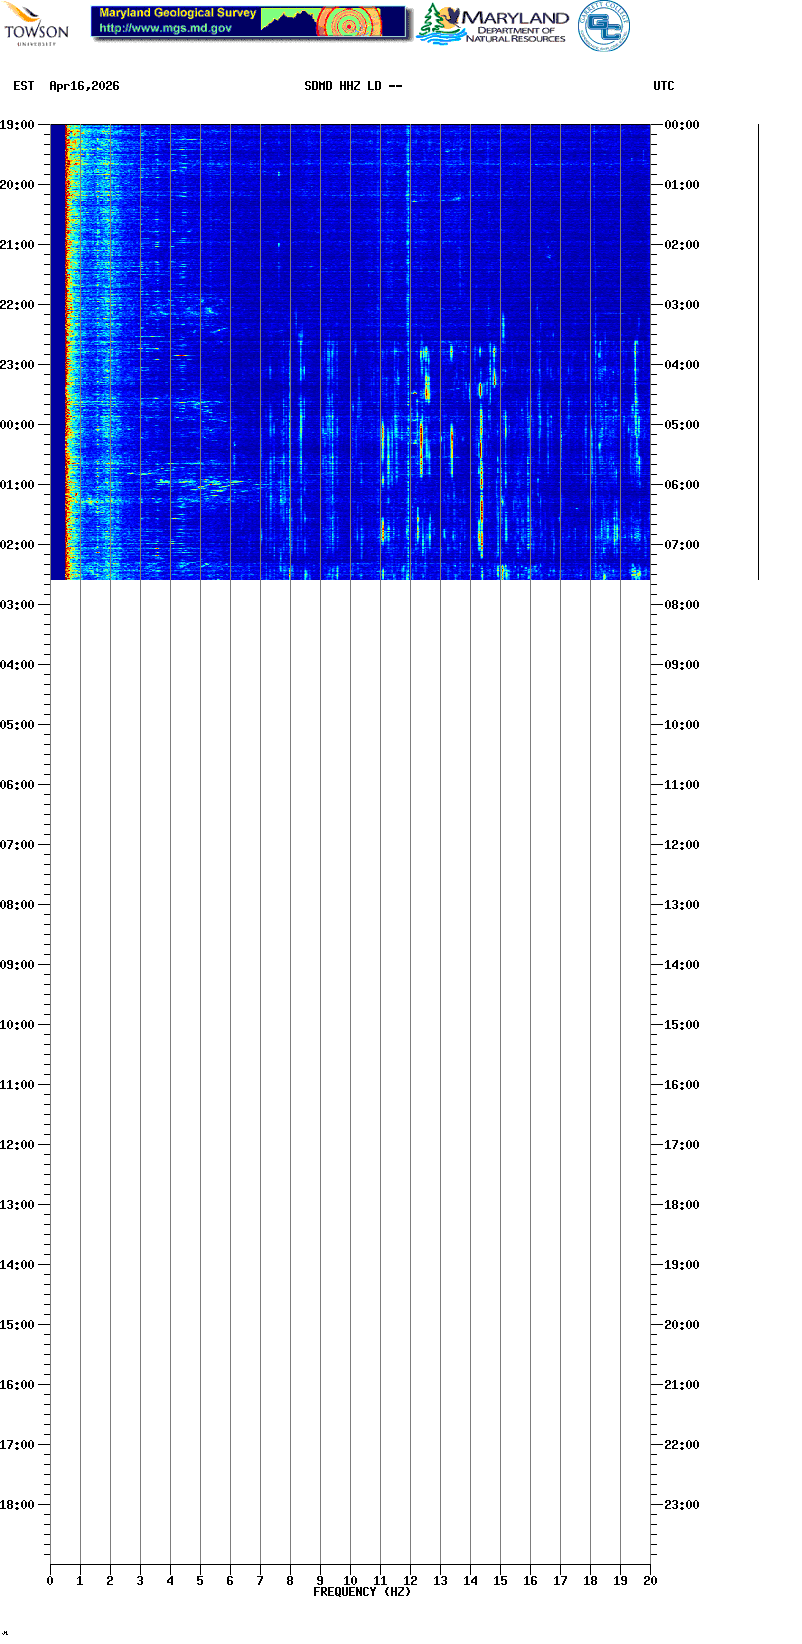This screenshot has width=802, height=1644.
Task: Open the Maryland Geological Survey banner
Action: [x=250, y=21]
